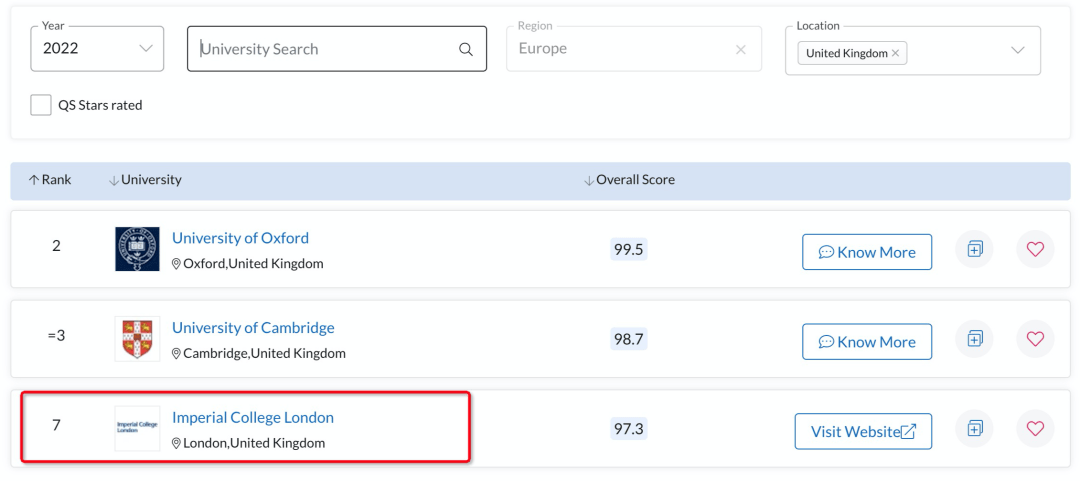This screenshot has height=481, width=1080.
Task: Enable the QS Stars rated checkbox
Action: tap(41, 105)
